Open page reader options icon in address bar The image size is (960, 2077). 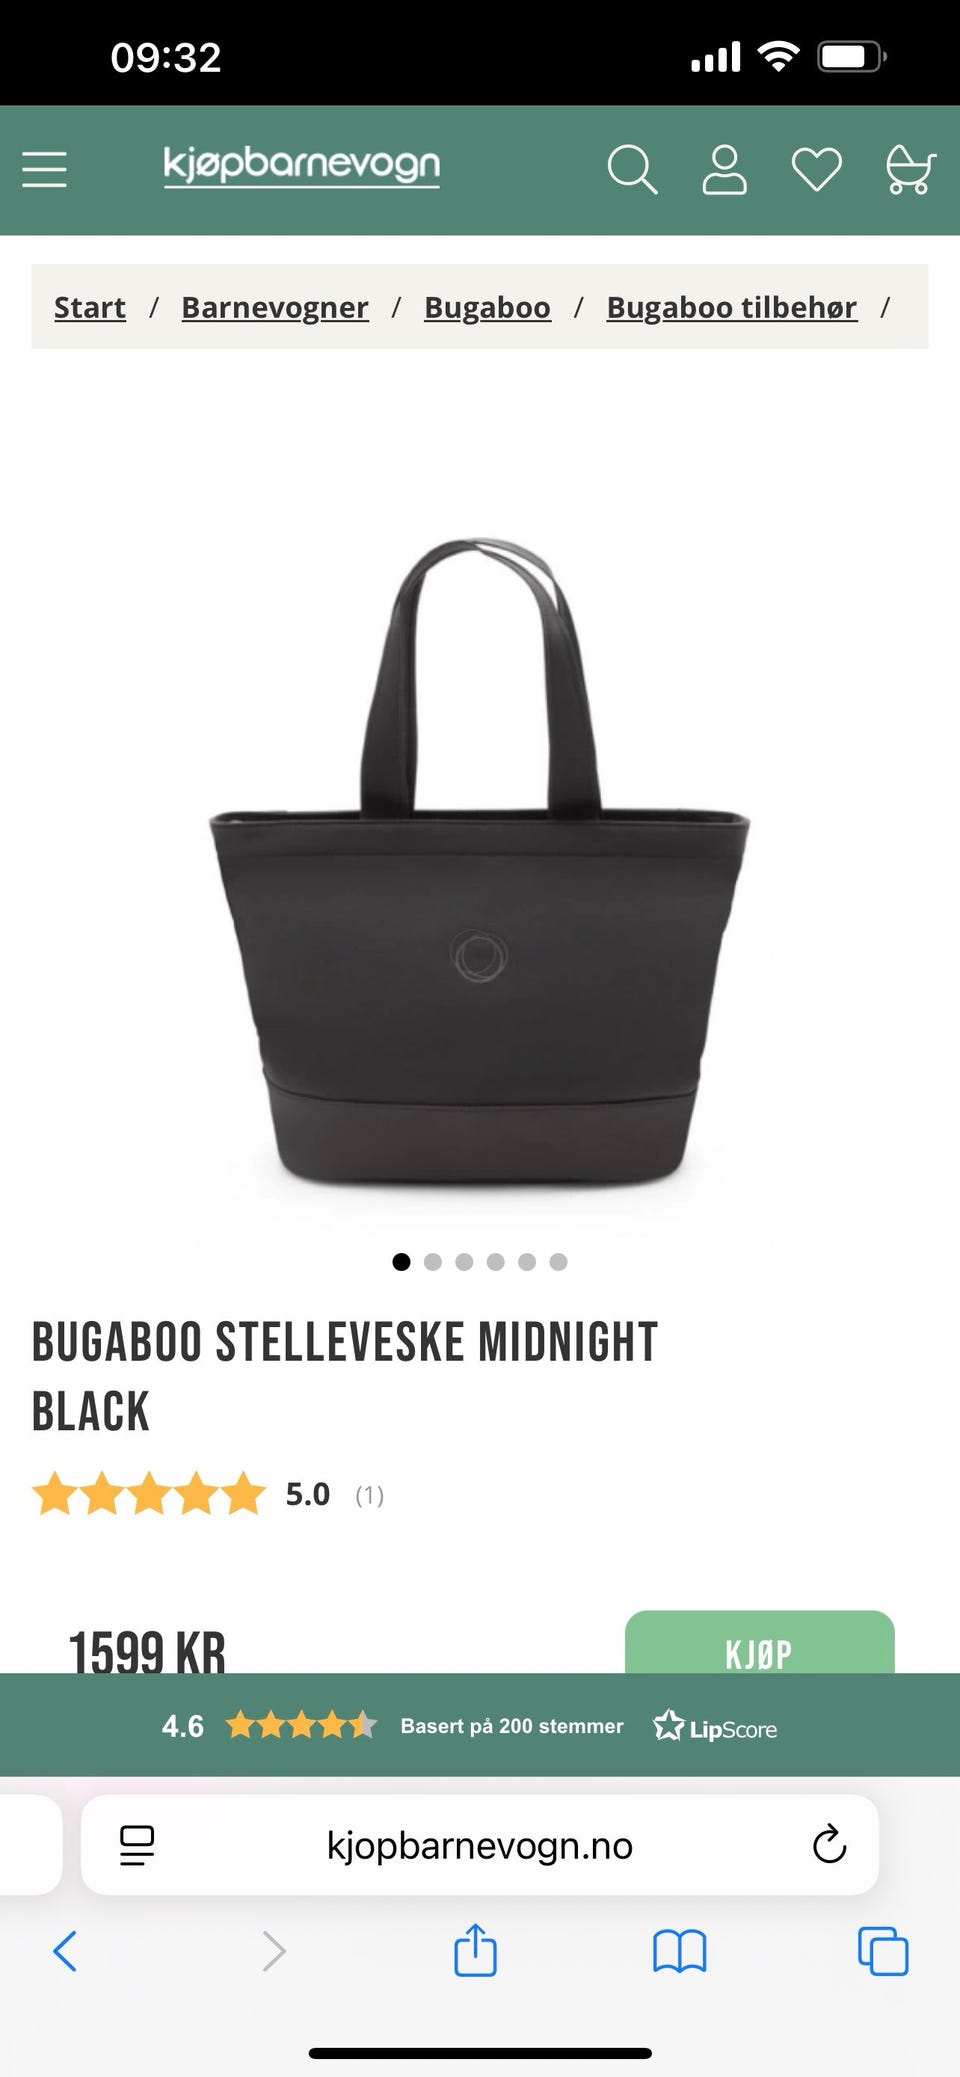[137, 1845]
